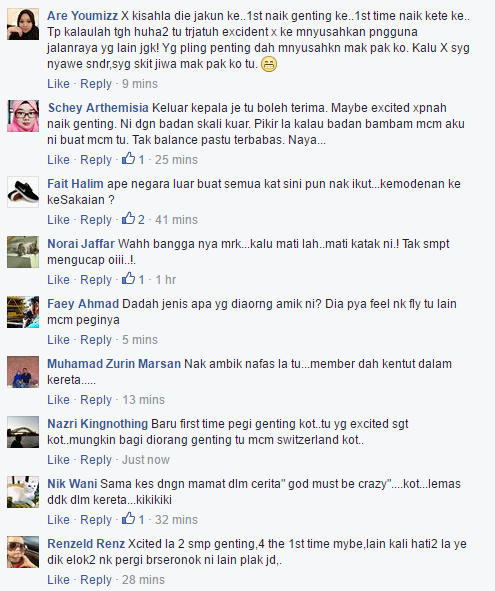This screenshot has height=591, width=495.
Task: Open Renzeld Renz's profile avatar
Action: (23, 552)
